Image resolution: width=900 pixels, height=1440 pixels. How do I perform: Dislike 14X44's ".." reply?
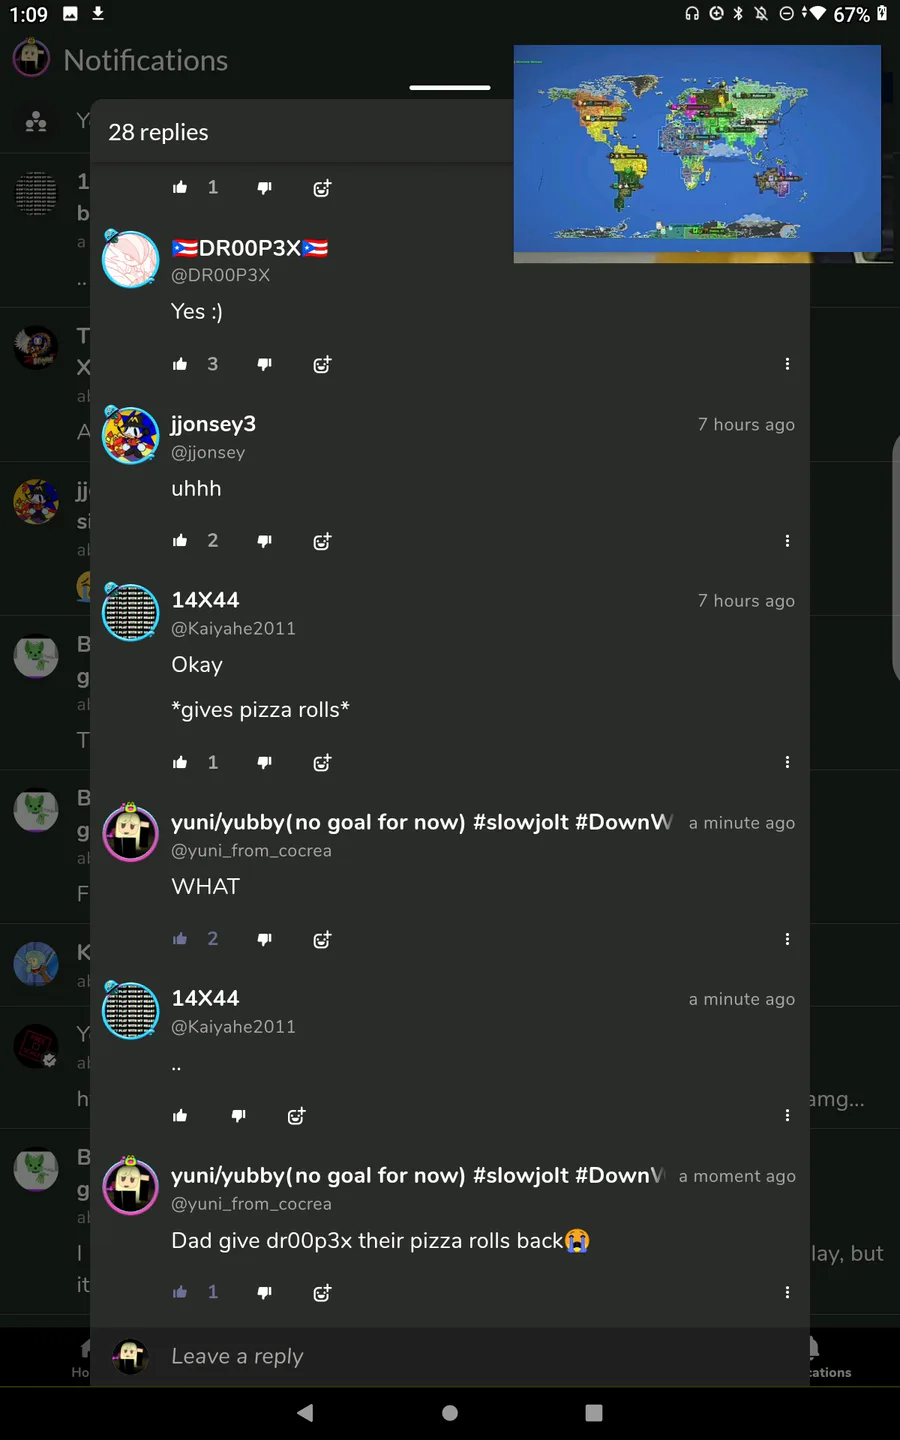pyautogui.click(x=238, y=1116)
